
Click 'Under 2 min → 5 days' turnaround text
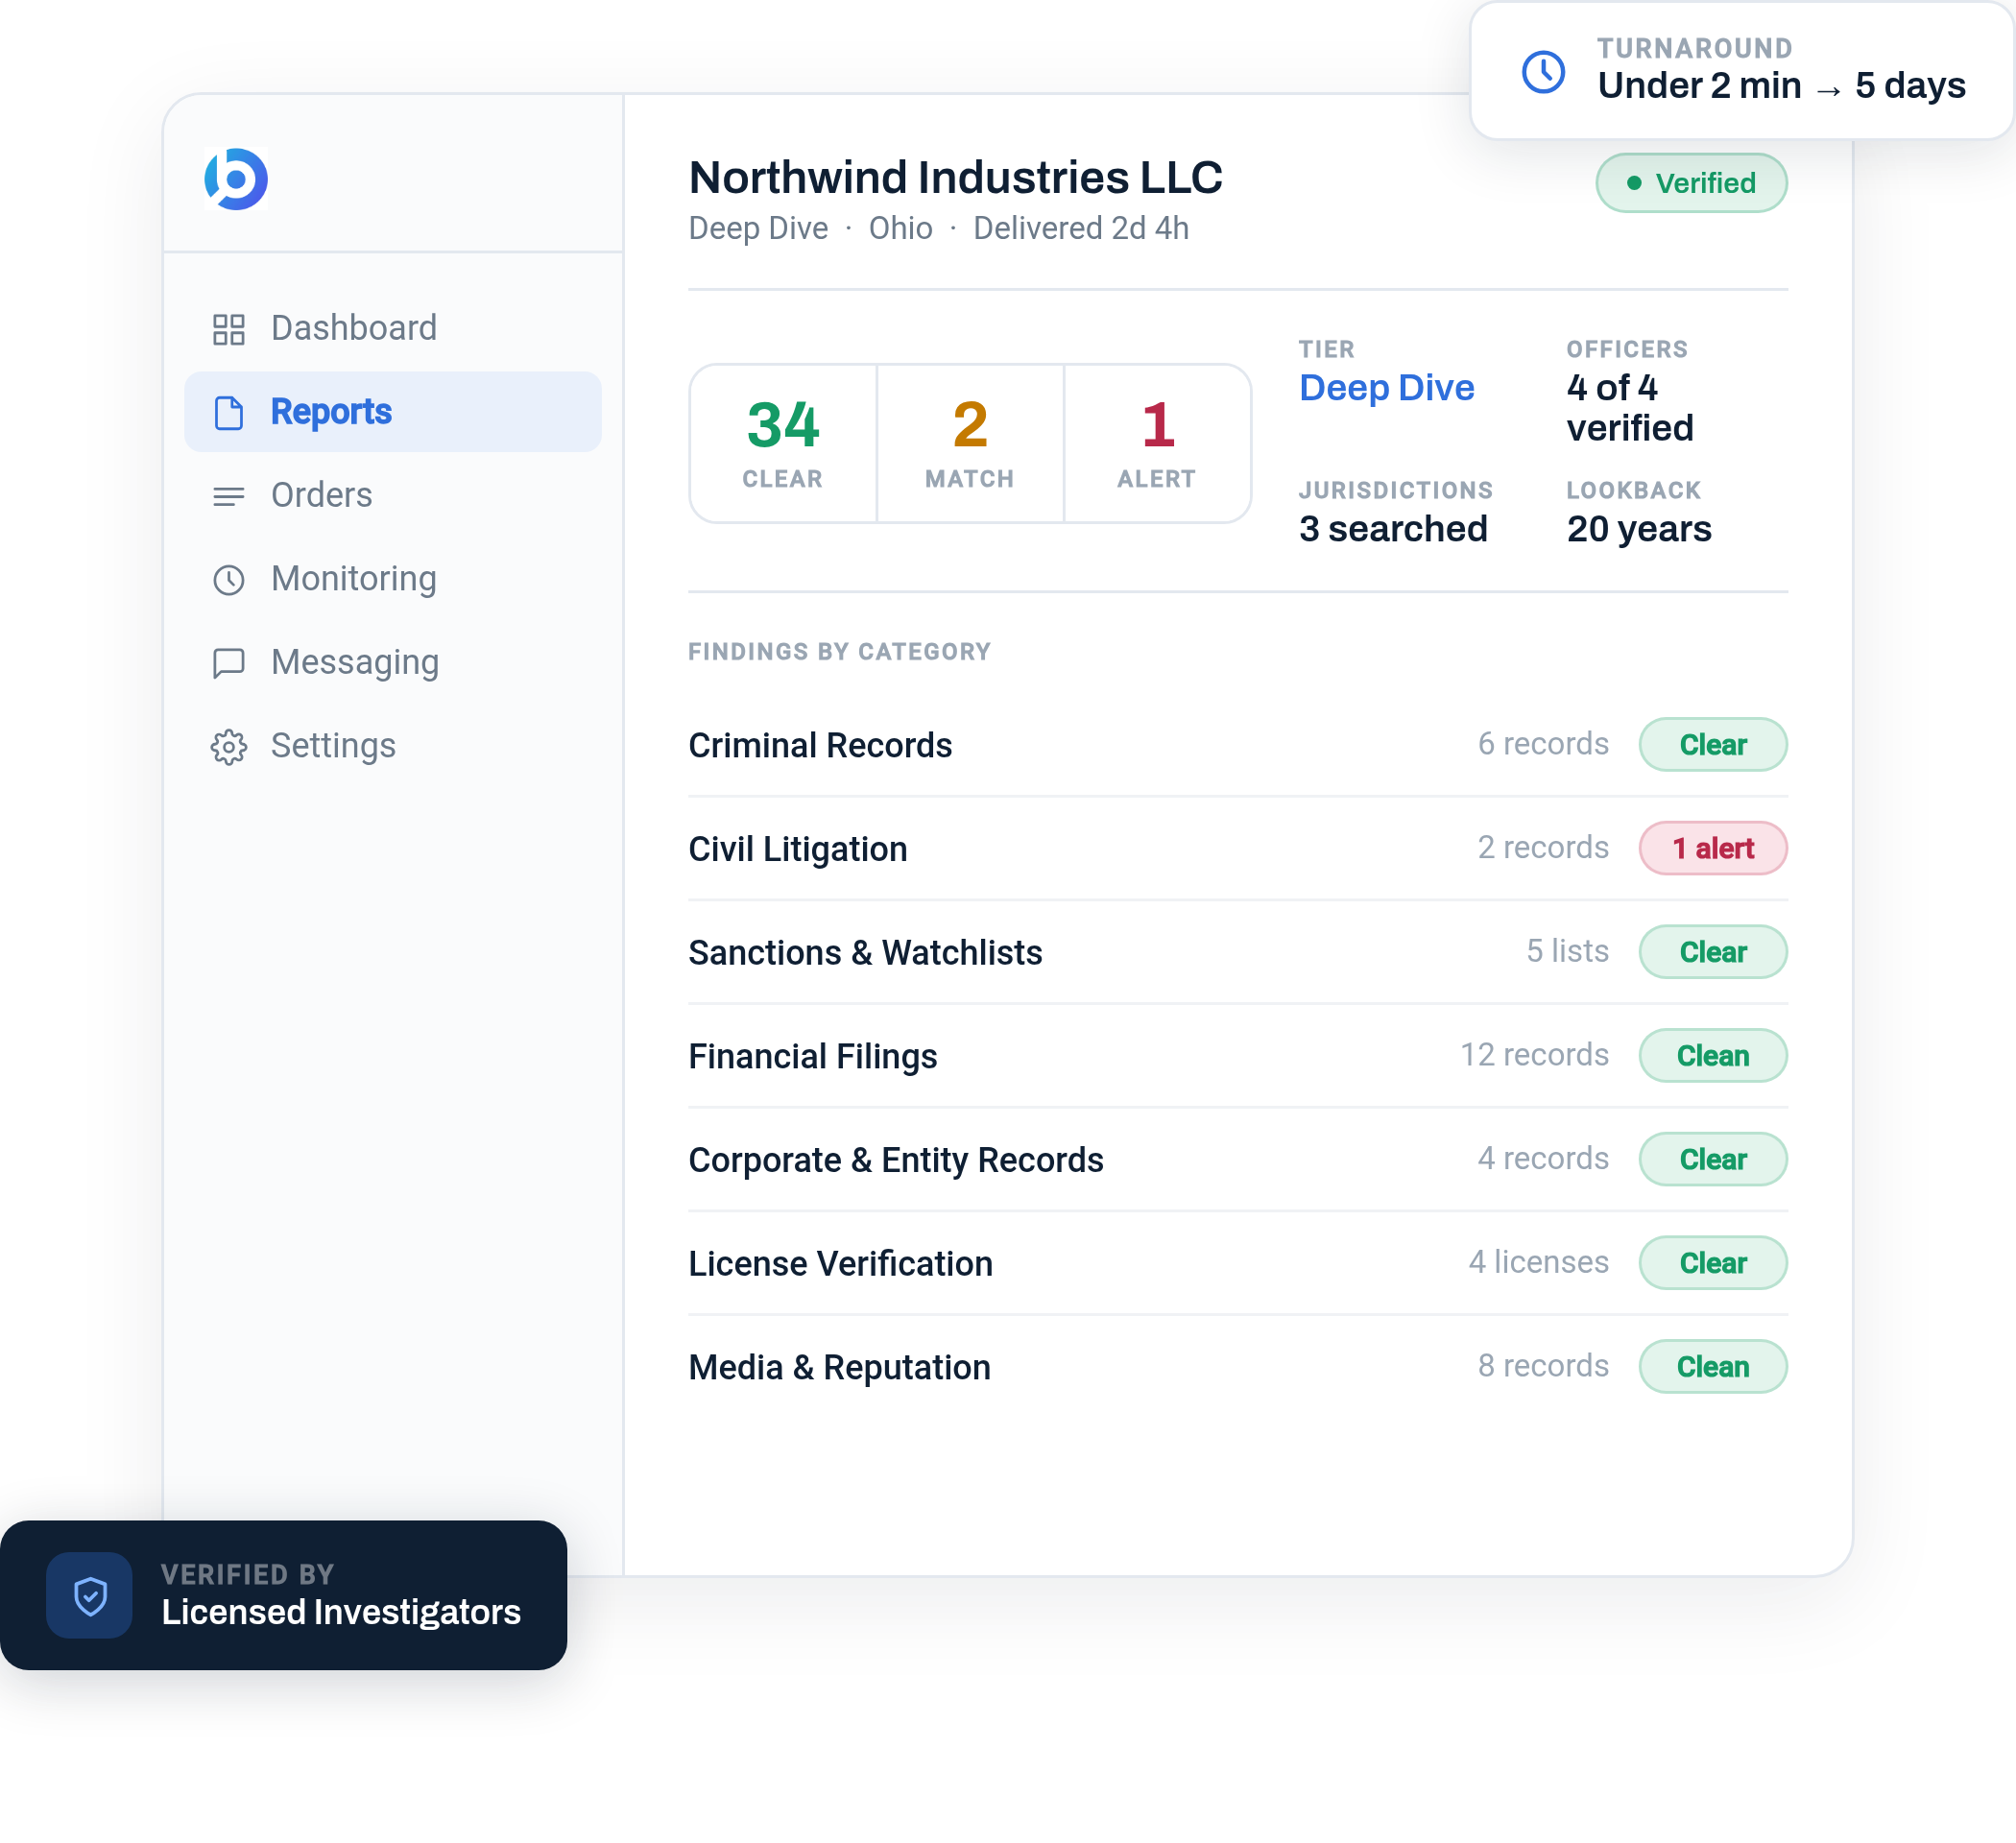coord(1781,86)
